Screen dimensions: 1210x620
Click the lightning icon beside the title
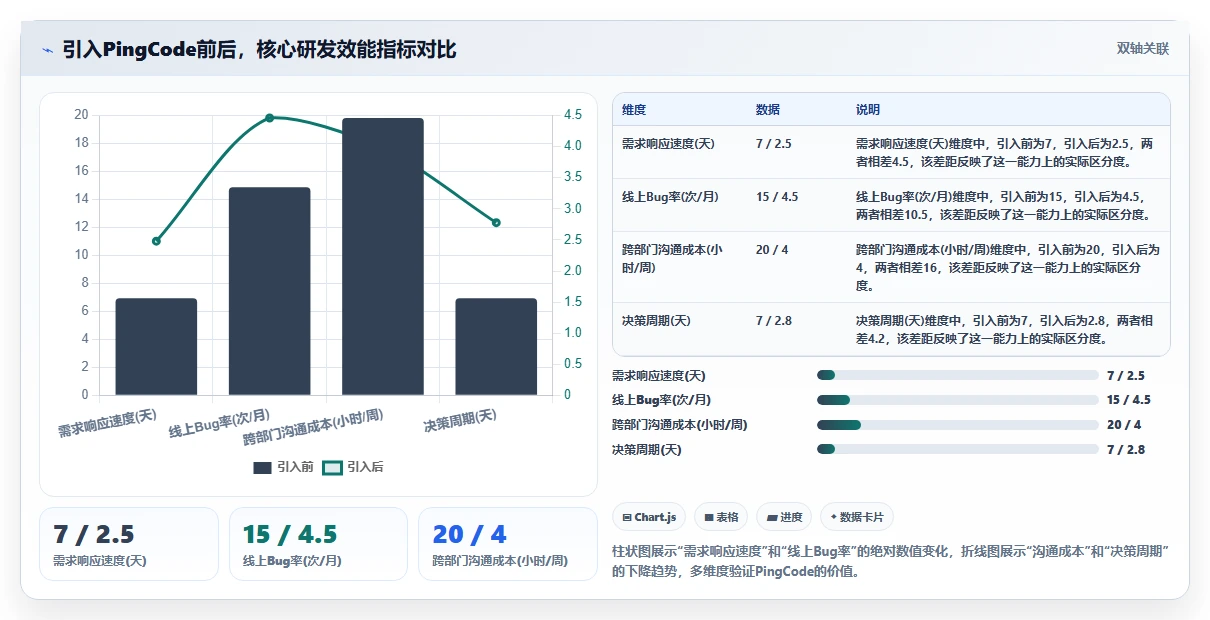[x=48, y=49]
